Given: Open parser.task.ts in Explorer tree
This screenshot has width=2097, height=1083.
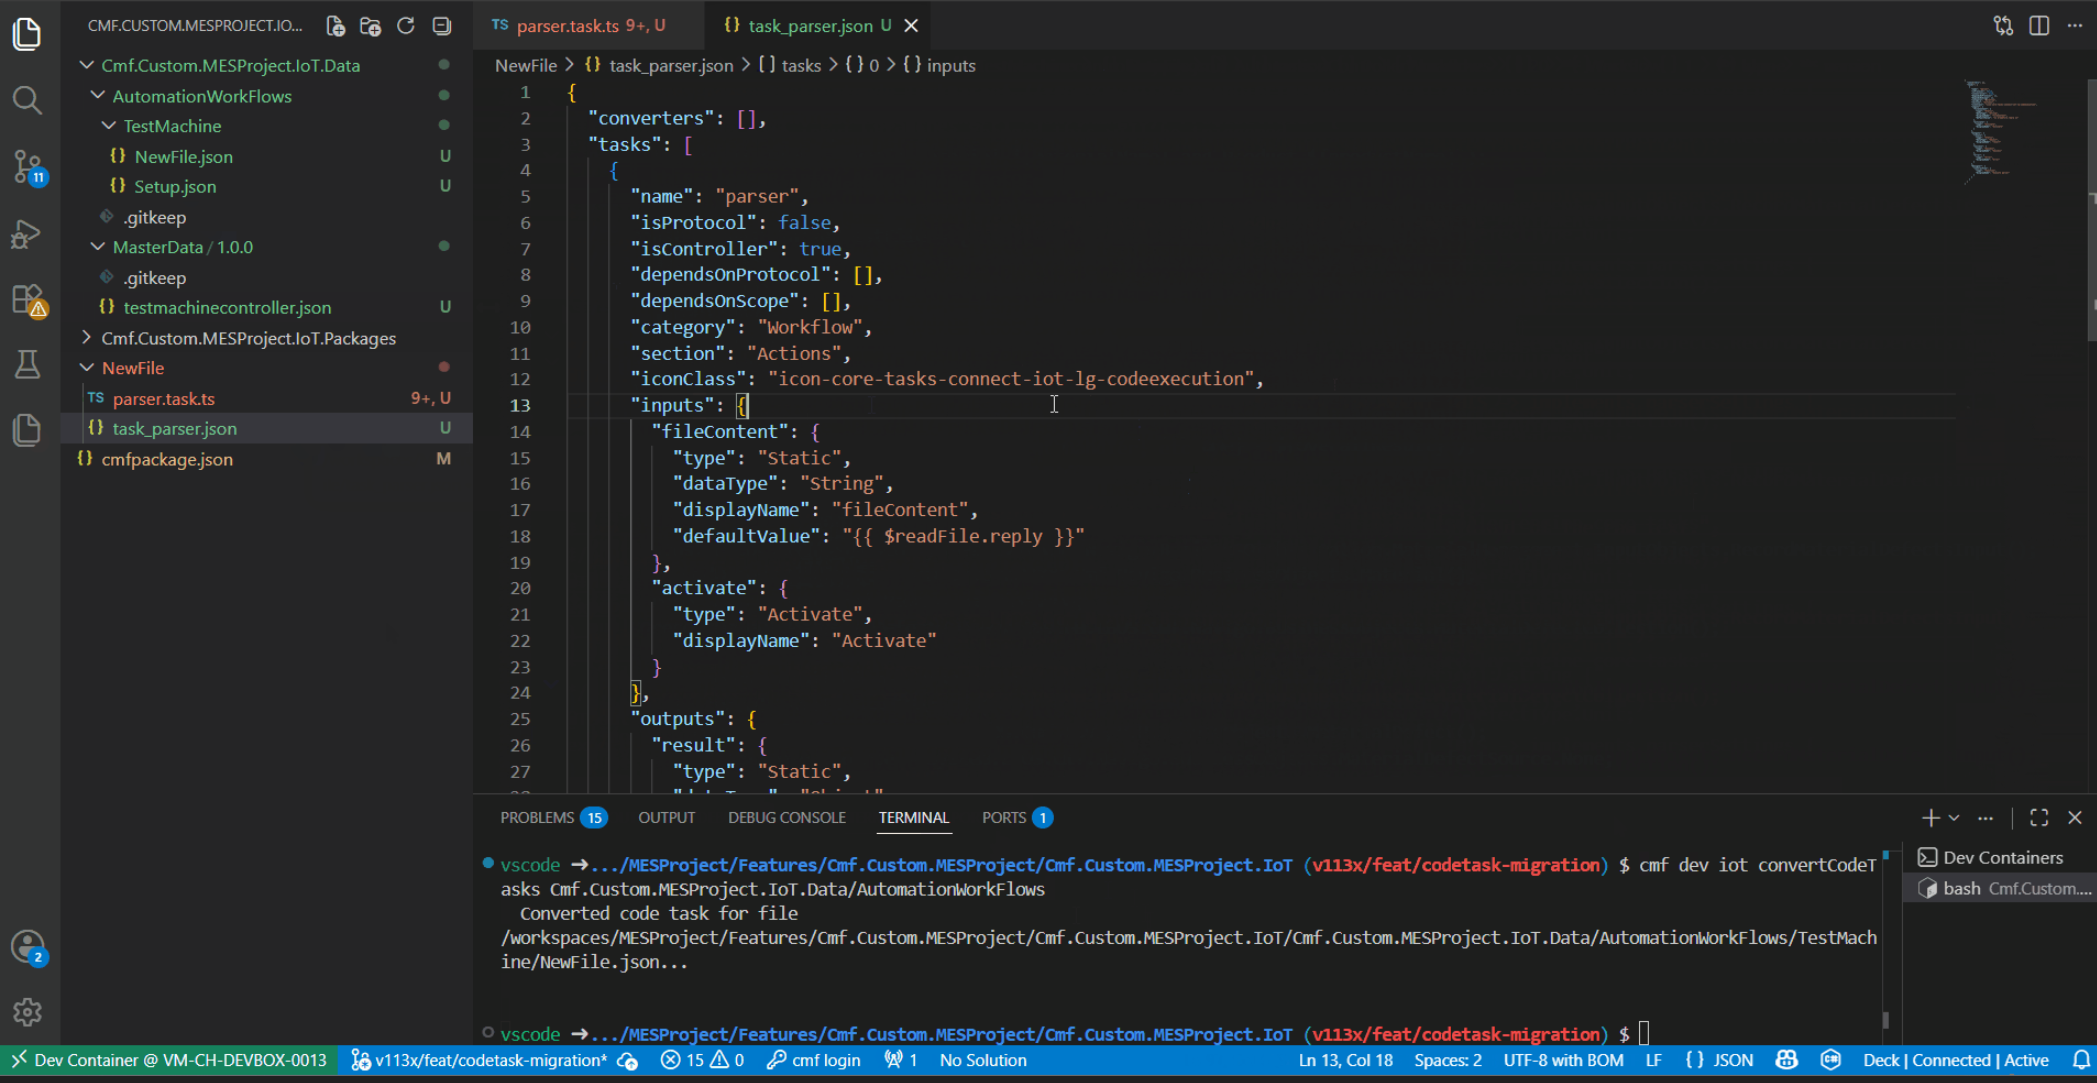Looking at the screenshot, I should (x=164, y=398).
